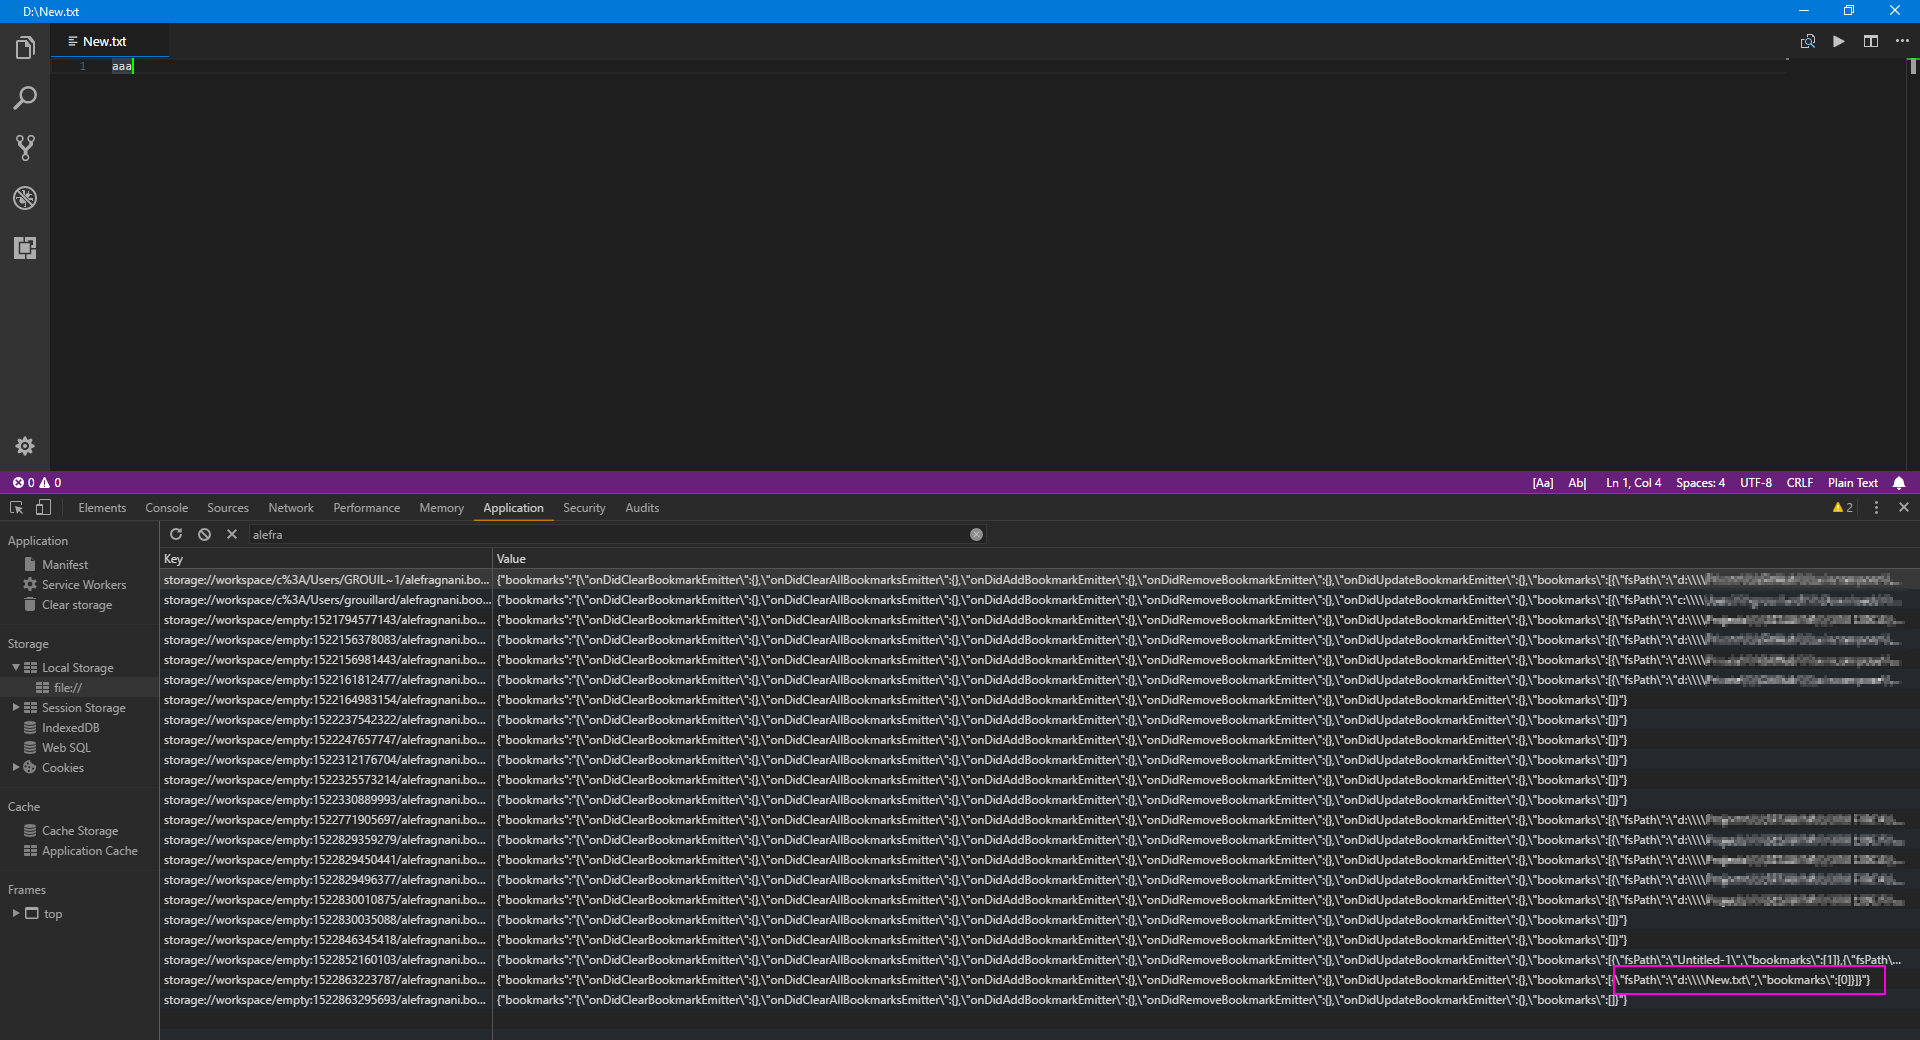Viewport: 1920px width, 1040px height.
Task: Refresh the Application storage list
Action: pyautogui.click(x=176, y=534)
